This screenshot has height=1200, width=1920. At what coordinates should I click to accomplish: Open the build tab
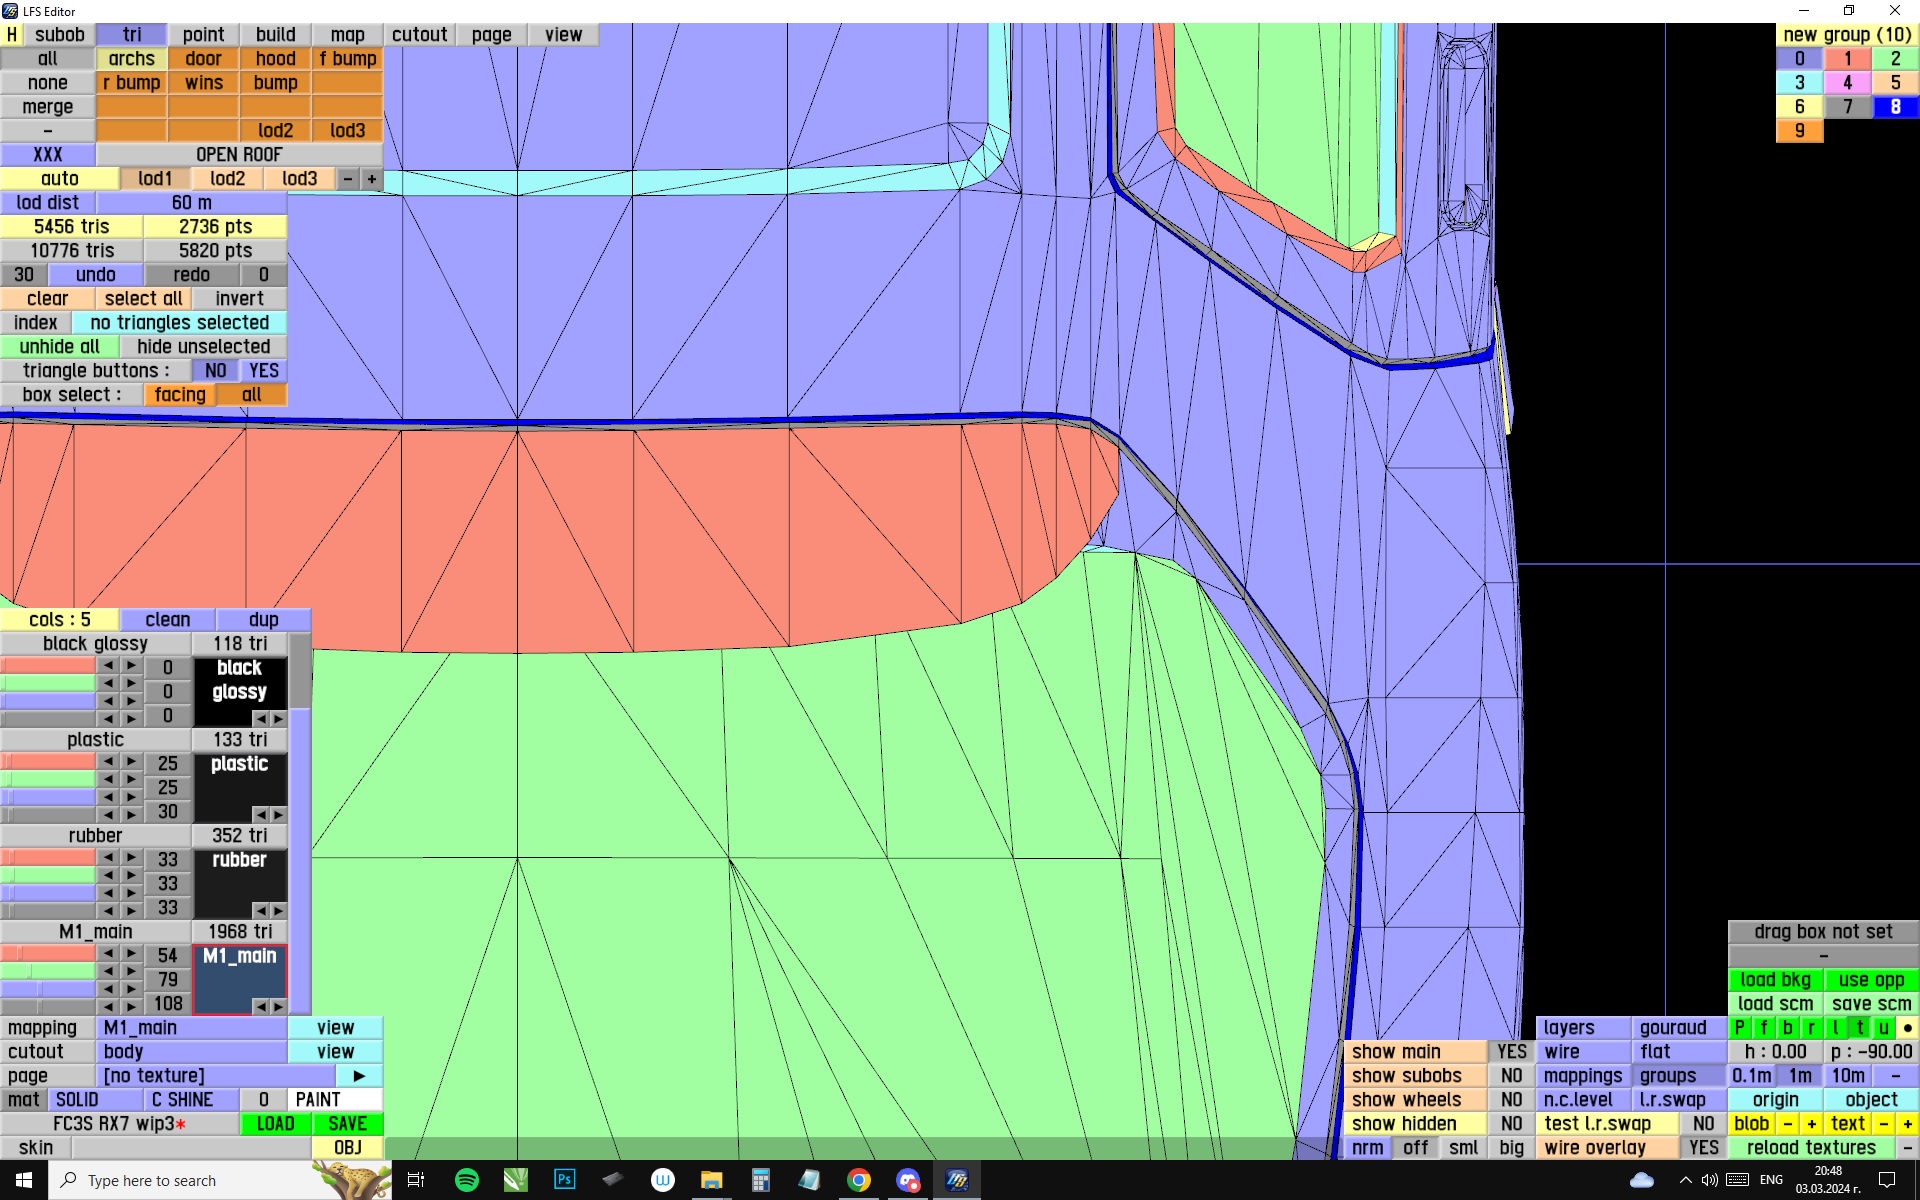click(x=275, y=35)
